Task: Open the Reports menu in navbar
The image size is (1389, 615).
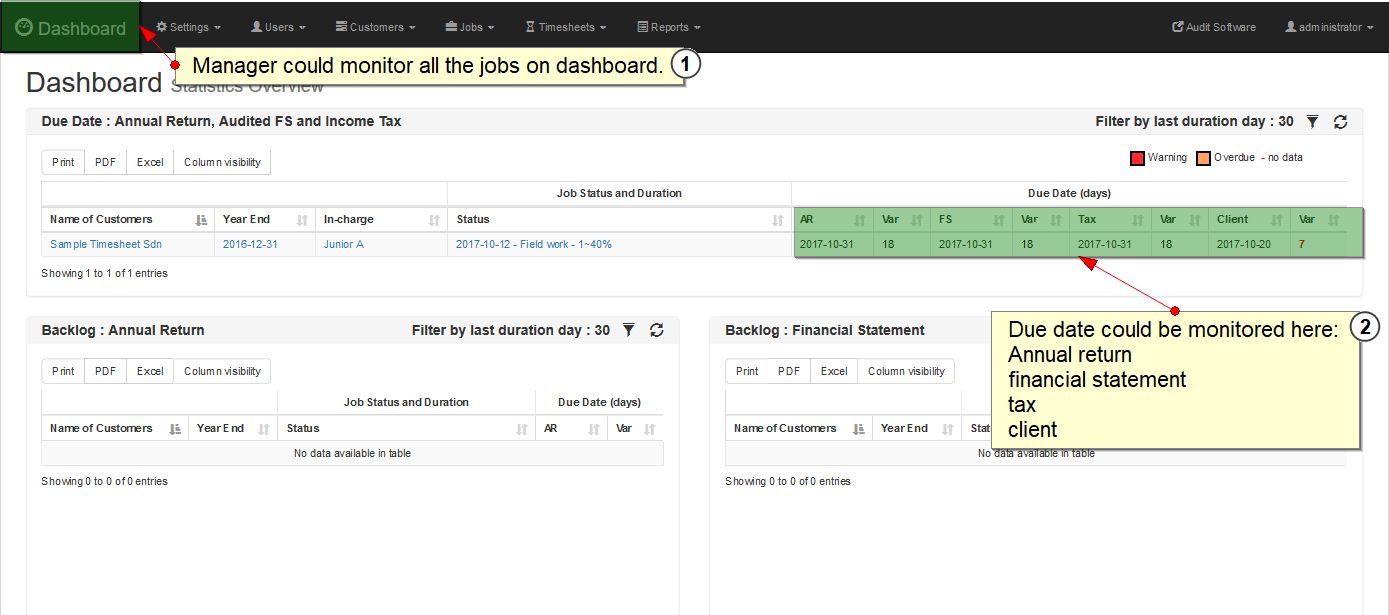Action: 669,27
